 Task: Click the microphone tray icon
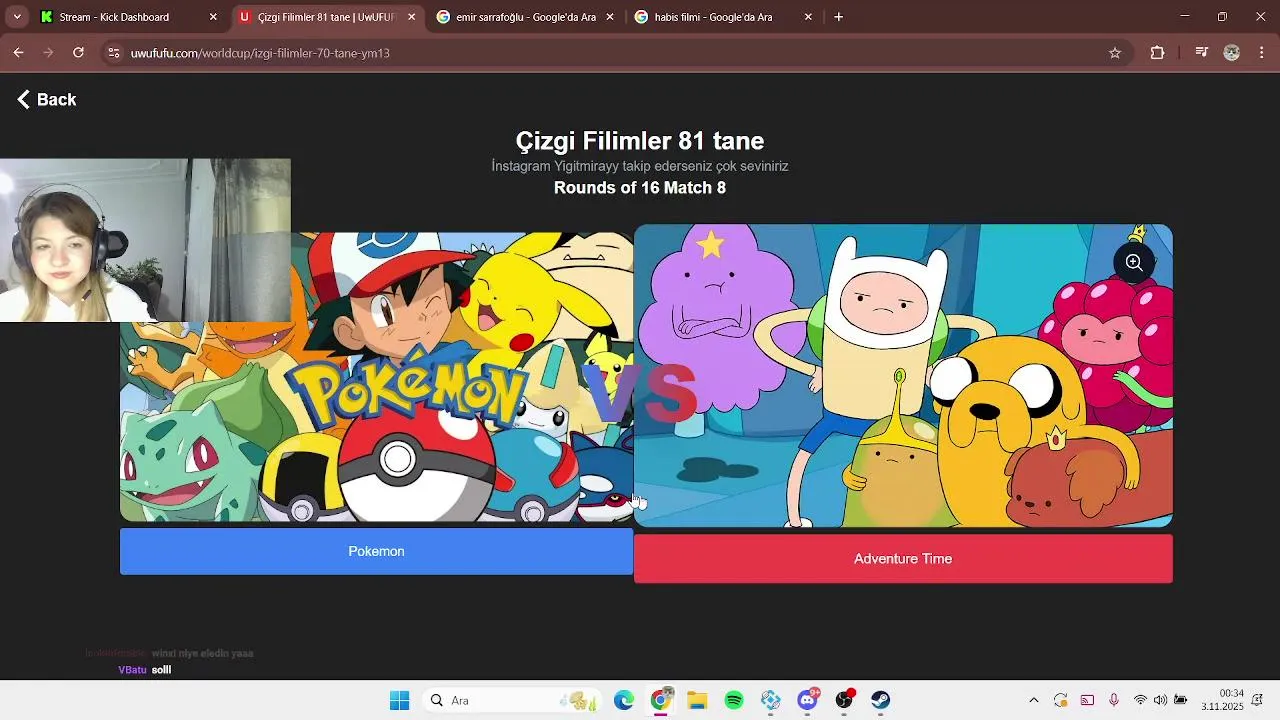(x=1113, y=700)
